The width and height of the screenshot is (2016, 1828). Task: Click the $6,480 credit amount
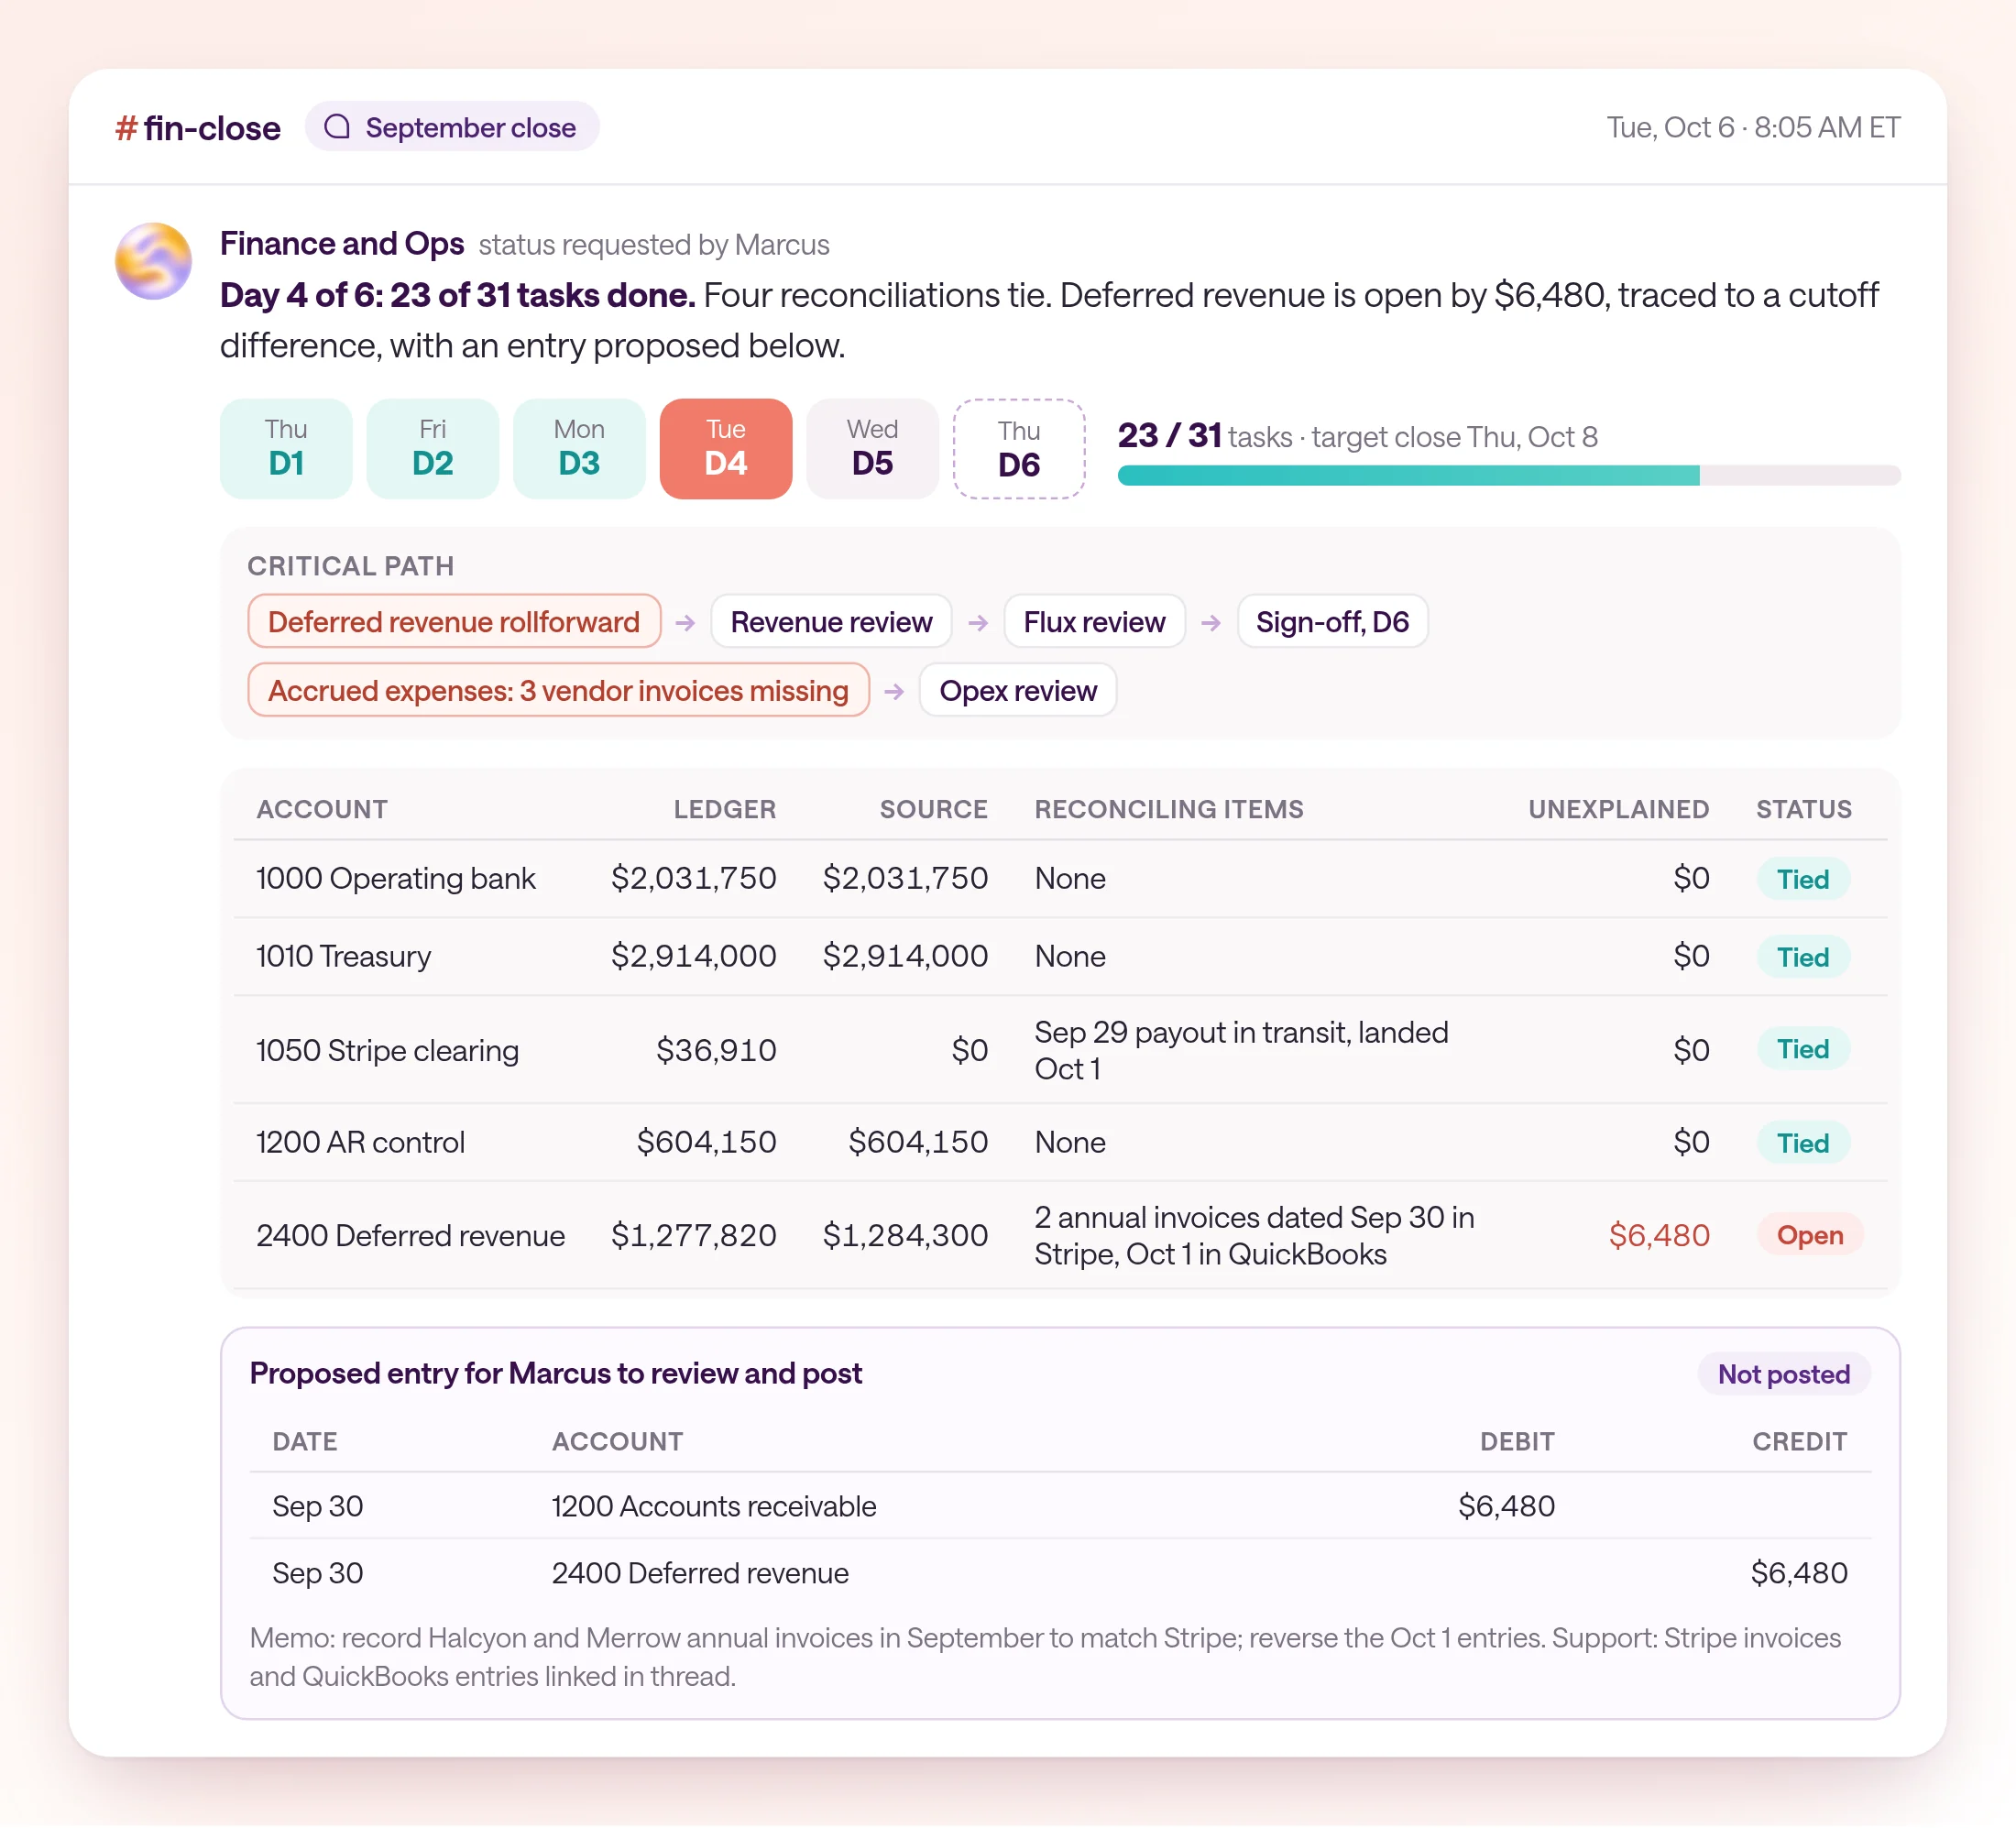(1798, 1572)
